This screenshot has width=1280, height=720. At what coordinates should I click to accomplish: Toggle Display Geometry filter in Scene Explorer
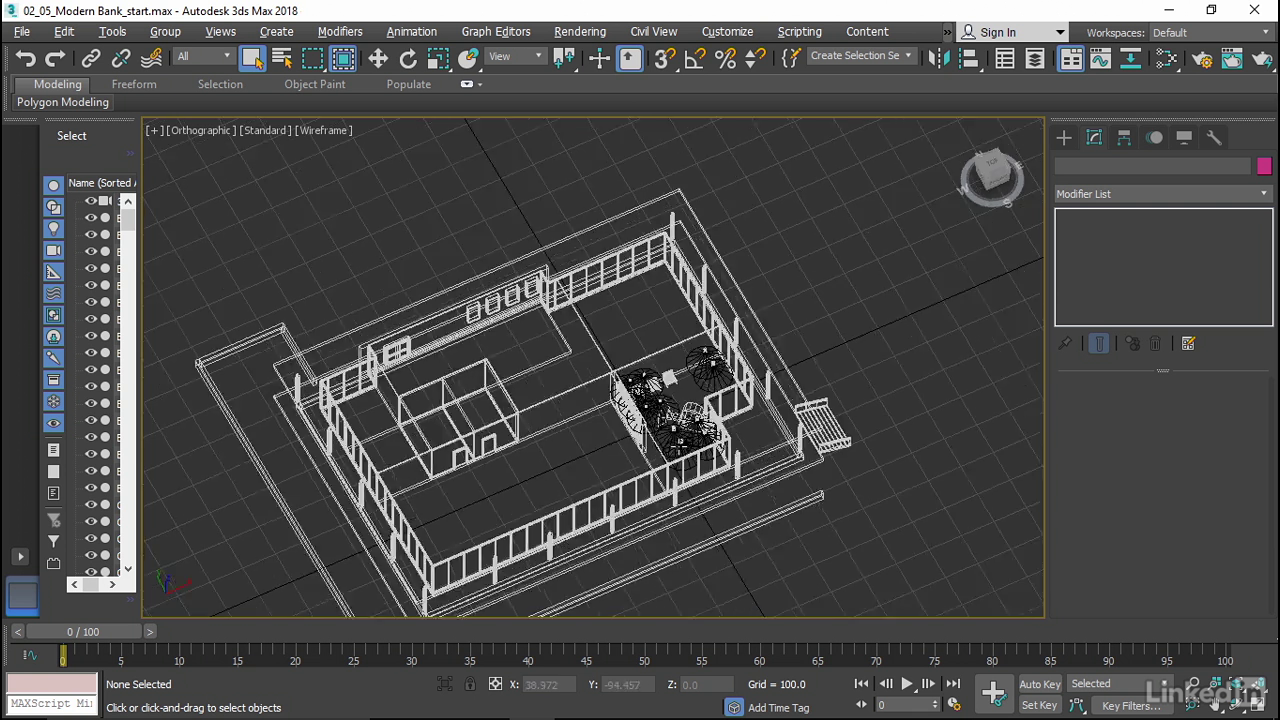[54, 186]
